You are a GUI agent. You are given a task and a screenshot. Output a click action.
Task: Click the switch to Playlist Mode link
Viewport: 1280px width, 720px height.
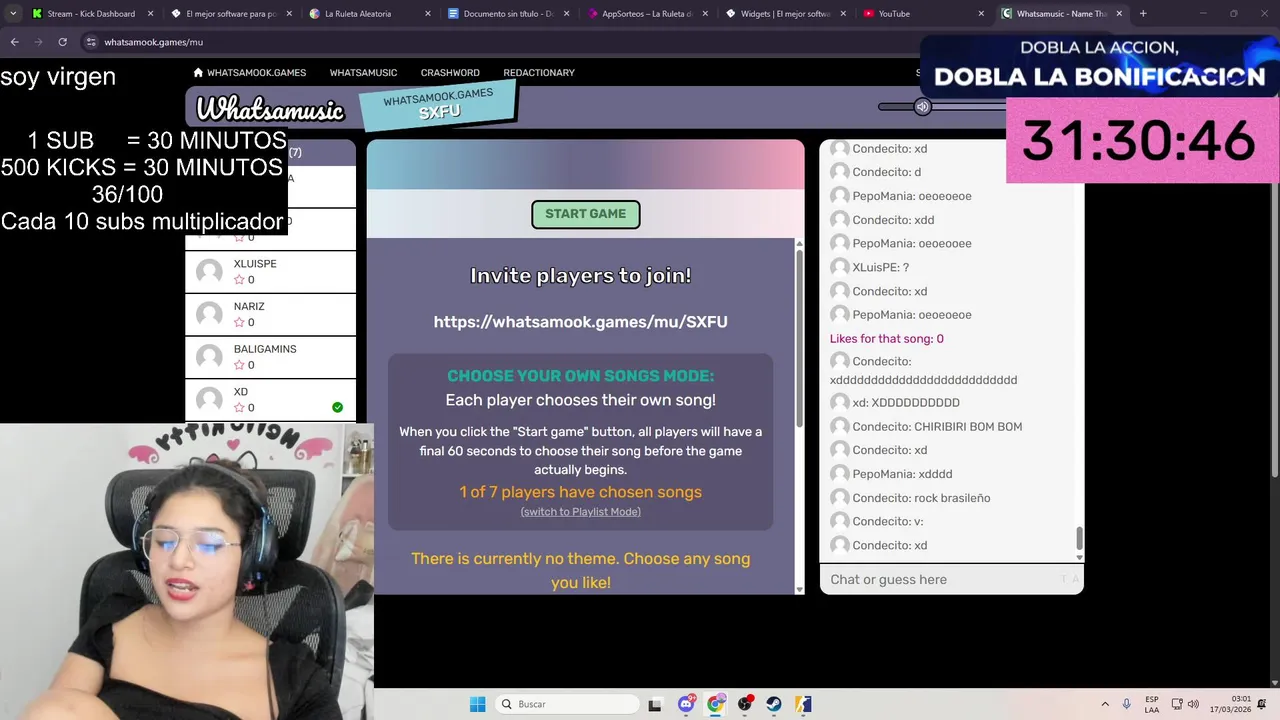point(580,512)
